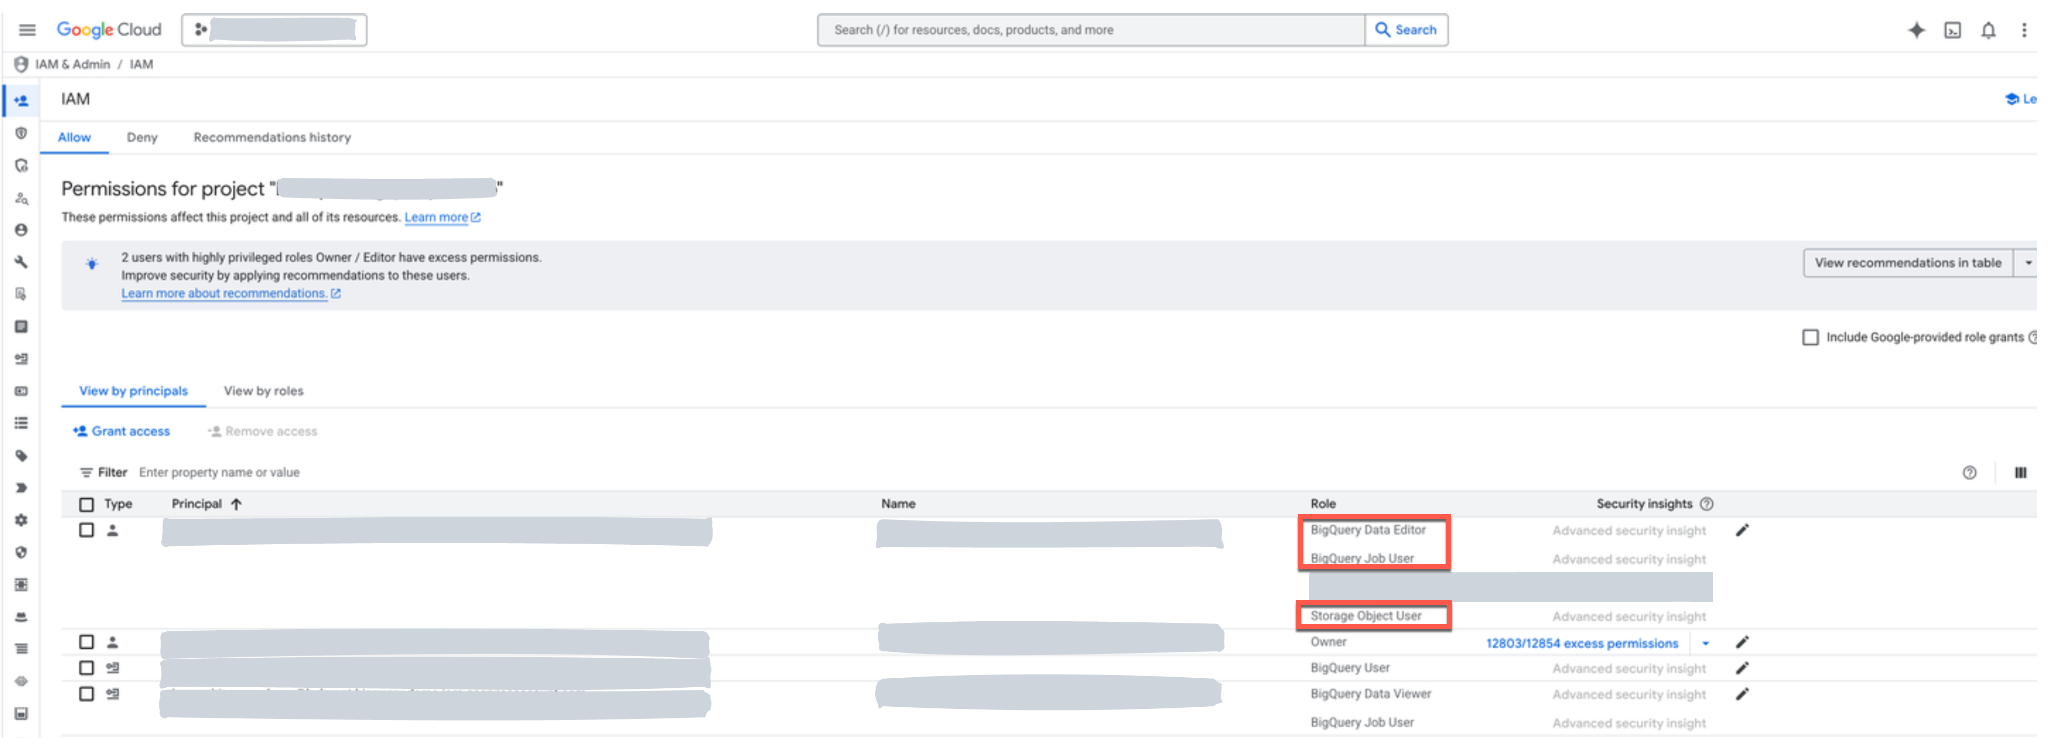The height and width of the screenshot is (738, 2048).
Task: Open column display options icon
Action: pos(2020,473)
